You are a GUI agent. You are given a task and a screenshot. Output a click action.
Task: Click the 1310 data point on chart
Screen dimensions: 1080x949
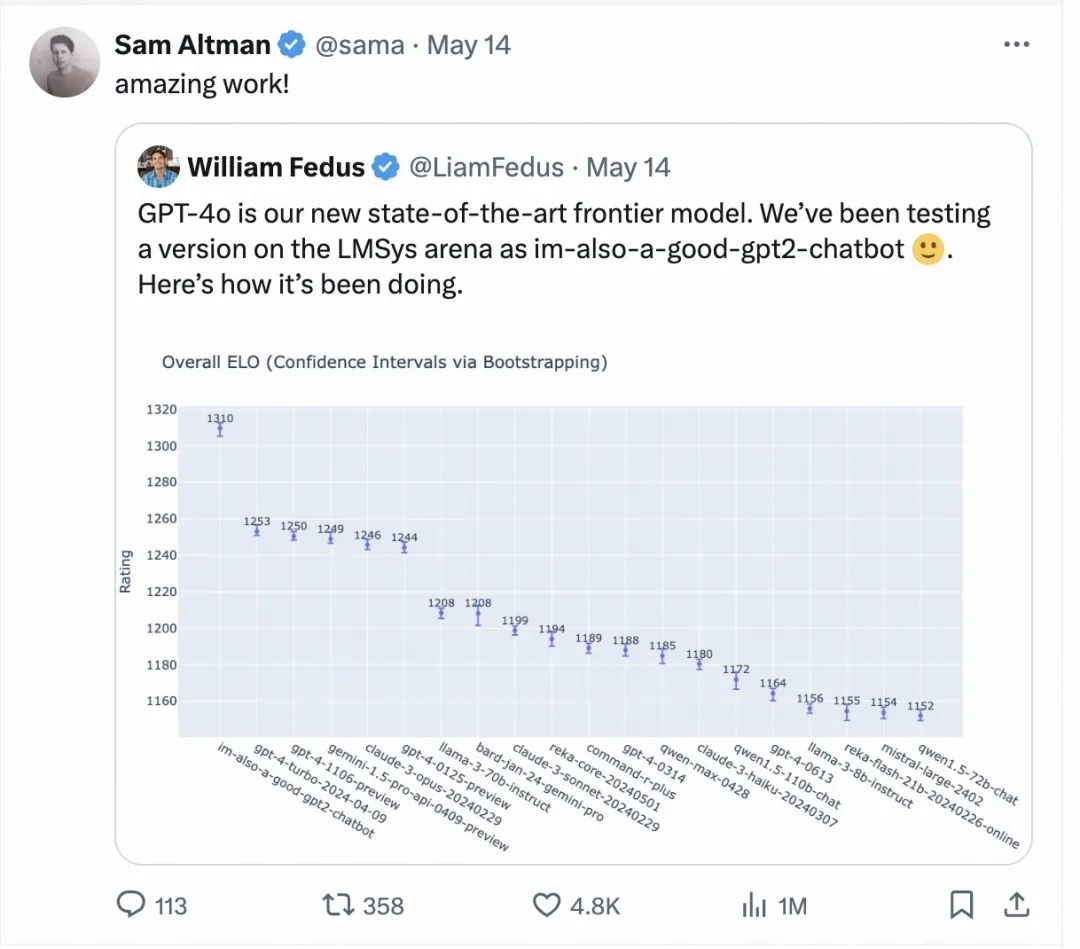pyautogui.click(x=220, y=429)
